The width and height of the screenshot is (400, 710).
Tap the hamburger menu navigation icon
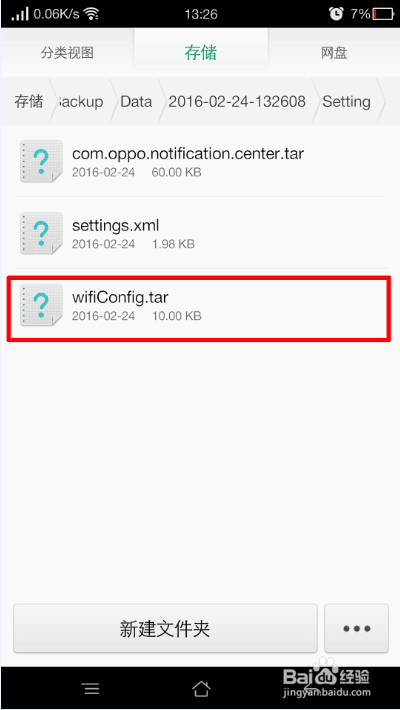91,689
